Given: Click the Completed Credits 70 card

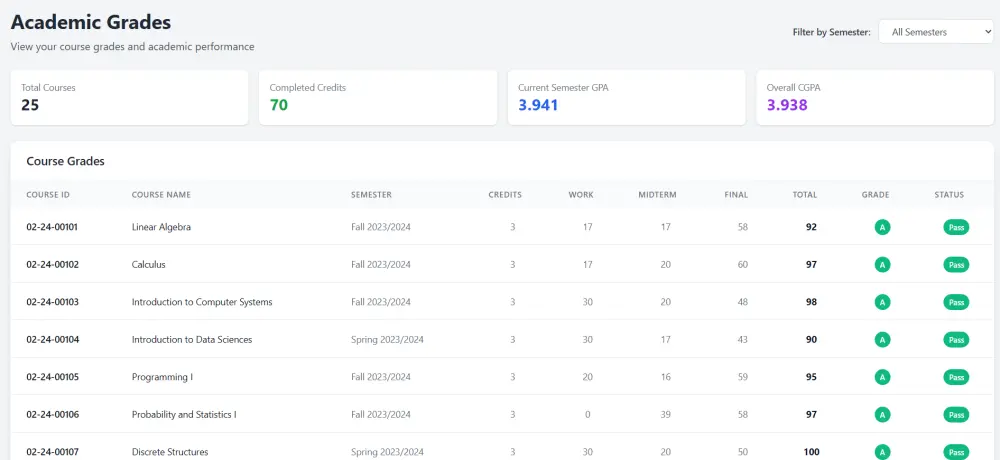Looking at the screenshot, I should point(378,98).
